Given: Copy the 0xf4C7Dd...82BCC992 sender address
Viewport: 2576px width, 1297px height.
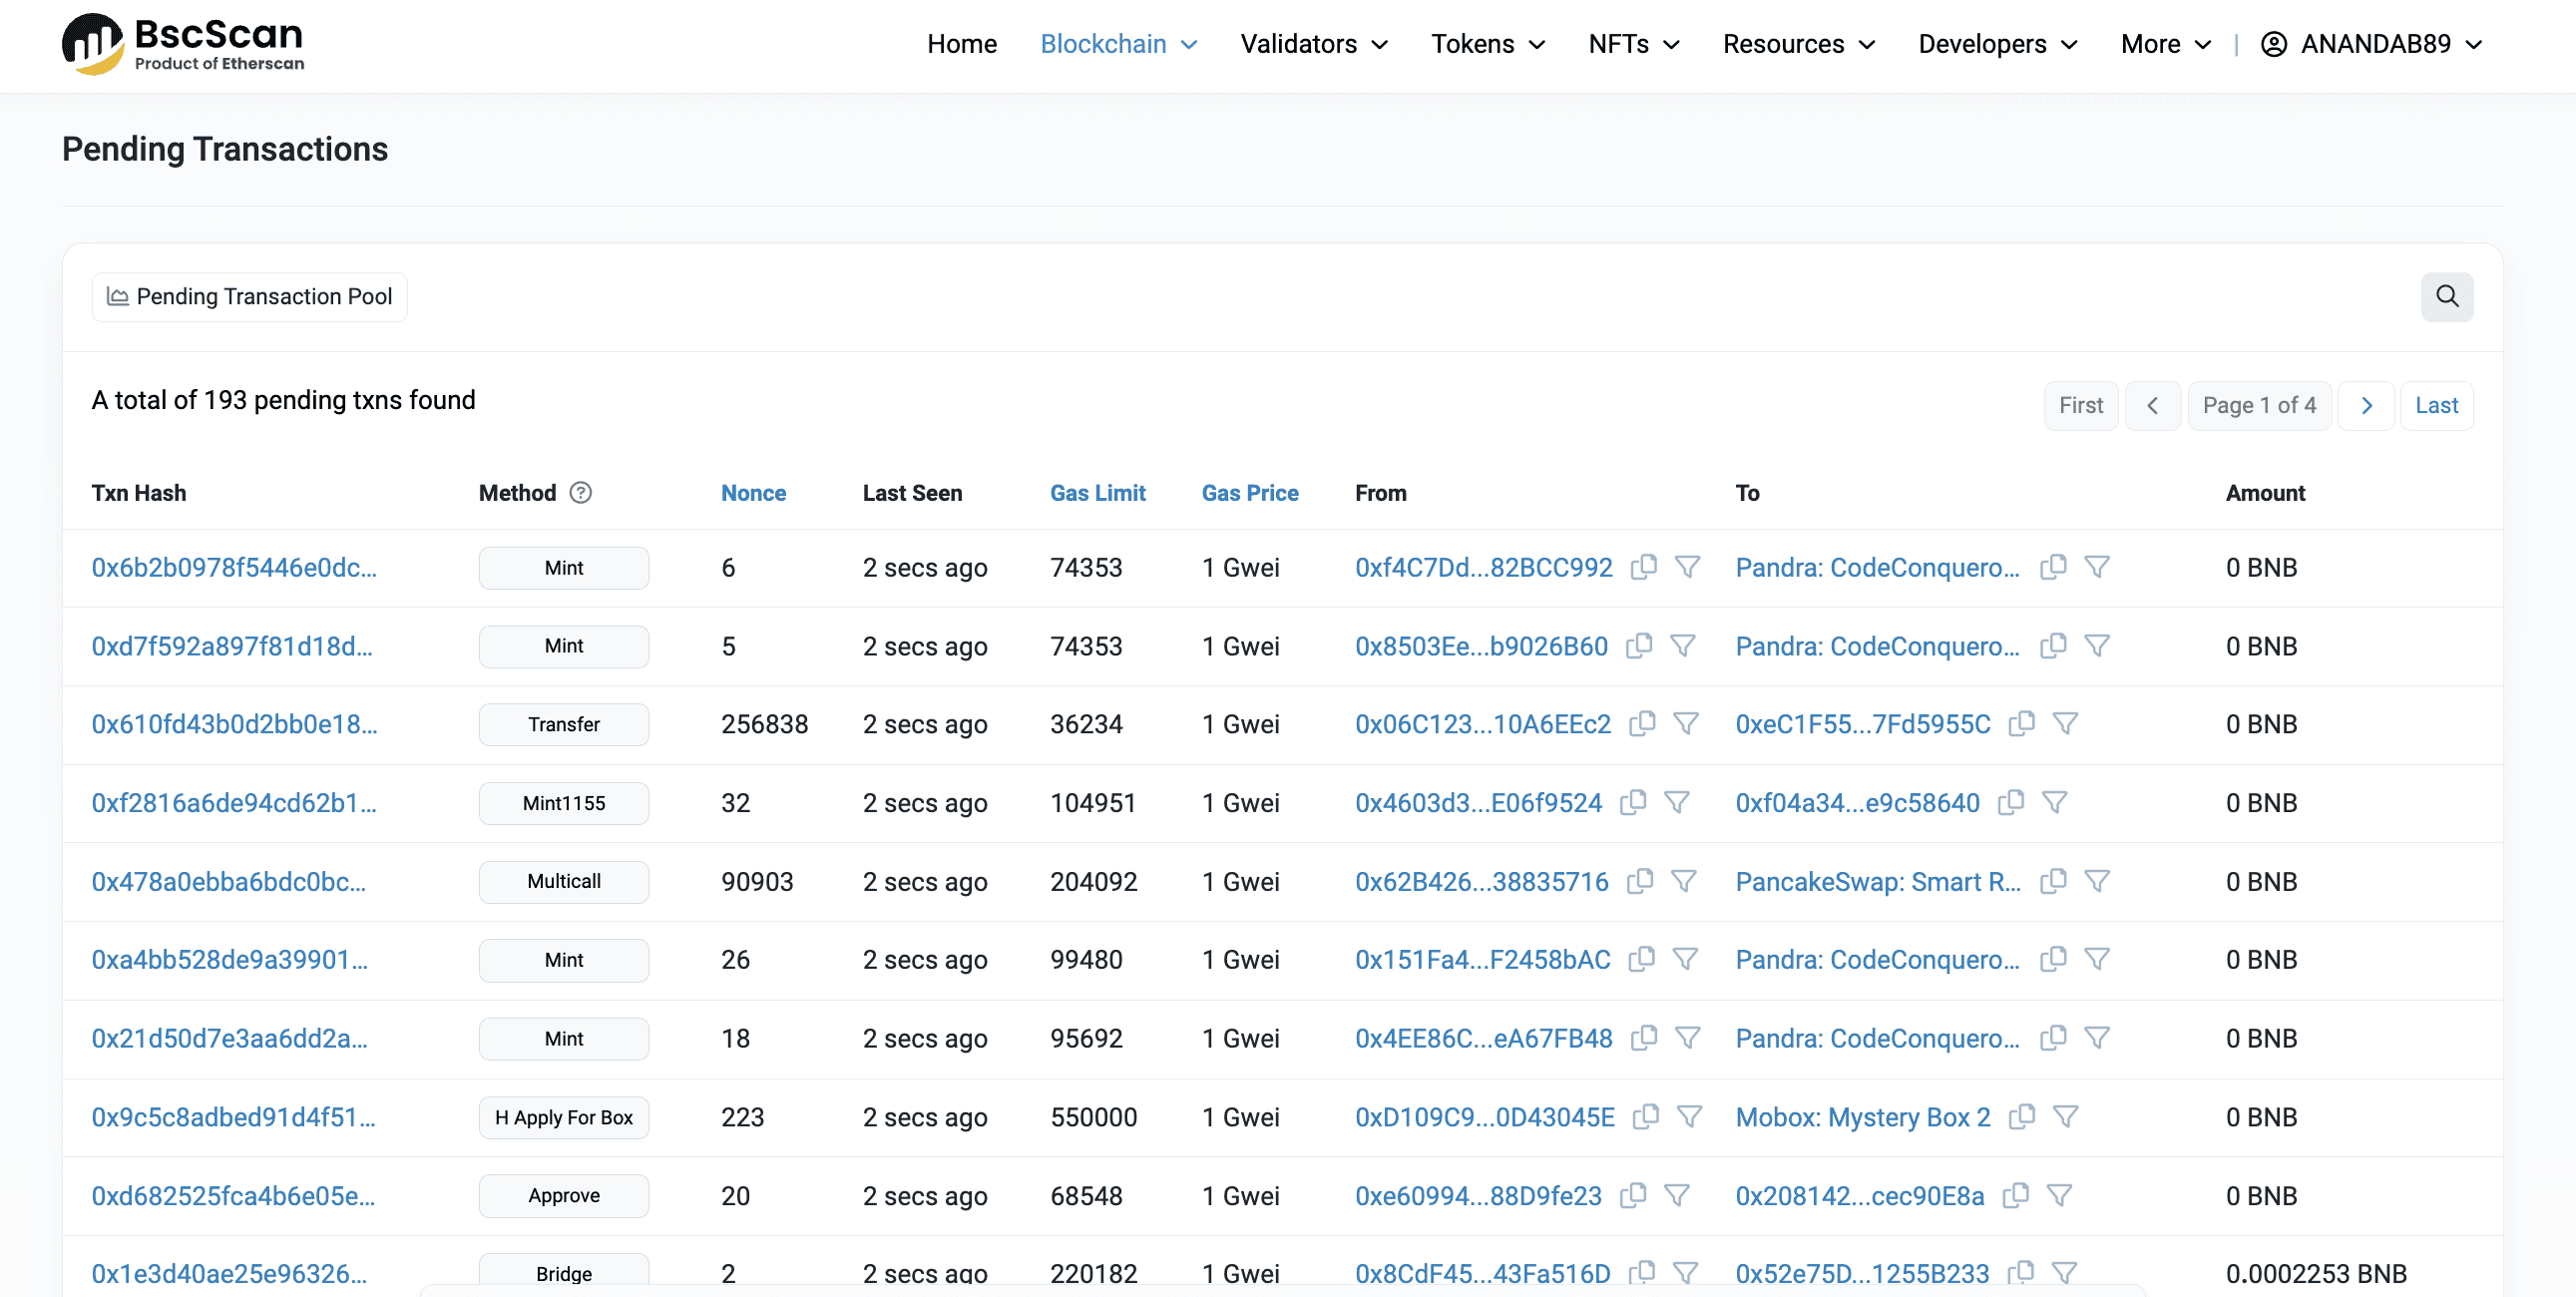Looking at the screenshot, I should point(1643,567).
